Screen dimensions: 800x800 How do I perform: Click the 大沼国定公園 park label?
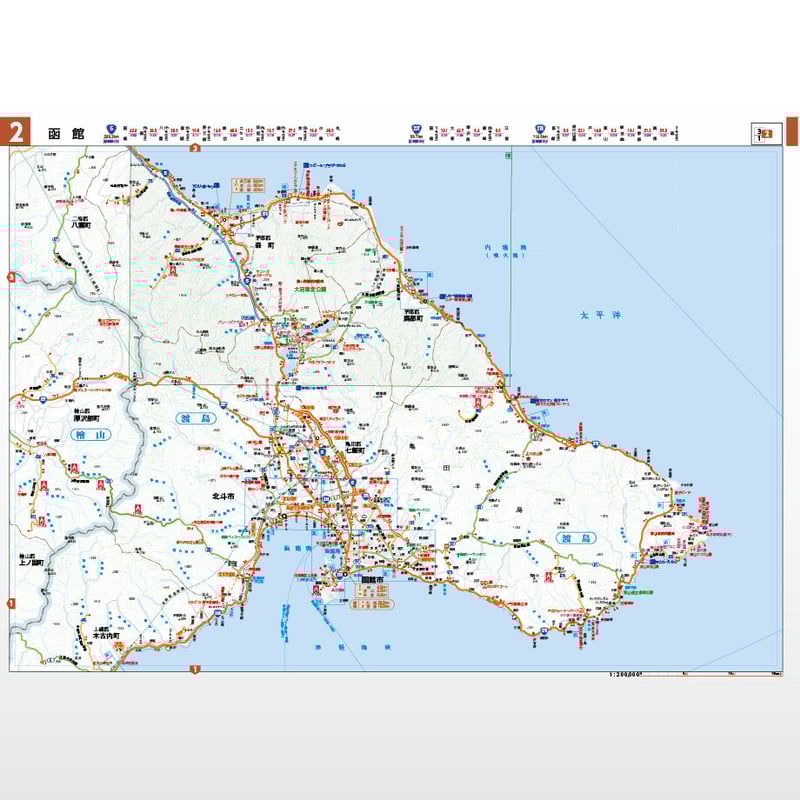click(310, 289)
